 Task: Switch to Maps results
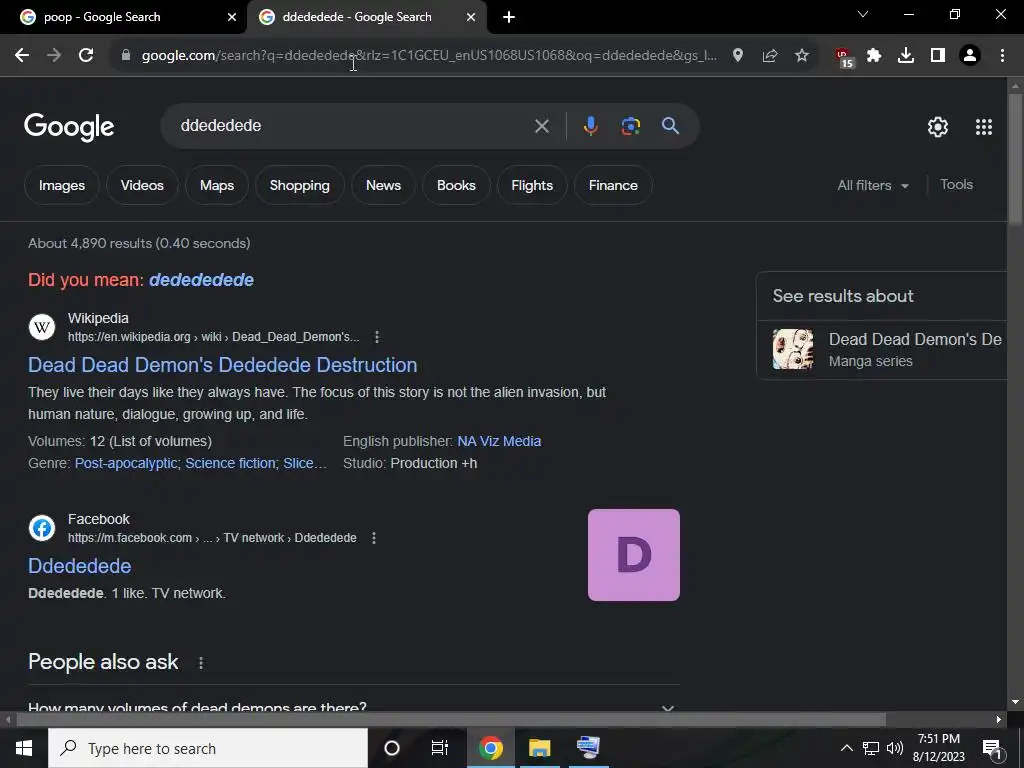pyautogui.click(x=217, y=185)
